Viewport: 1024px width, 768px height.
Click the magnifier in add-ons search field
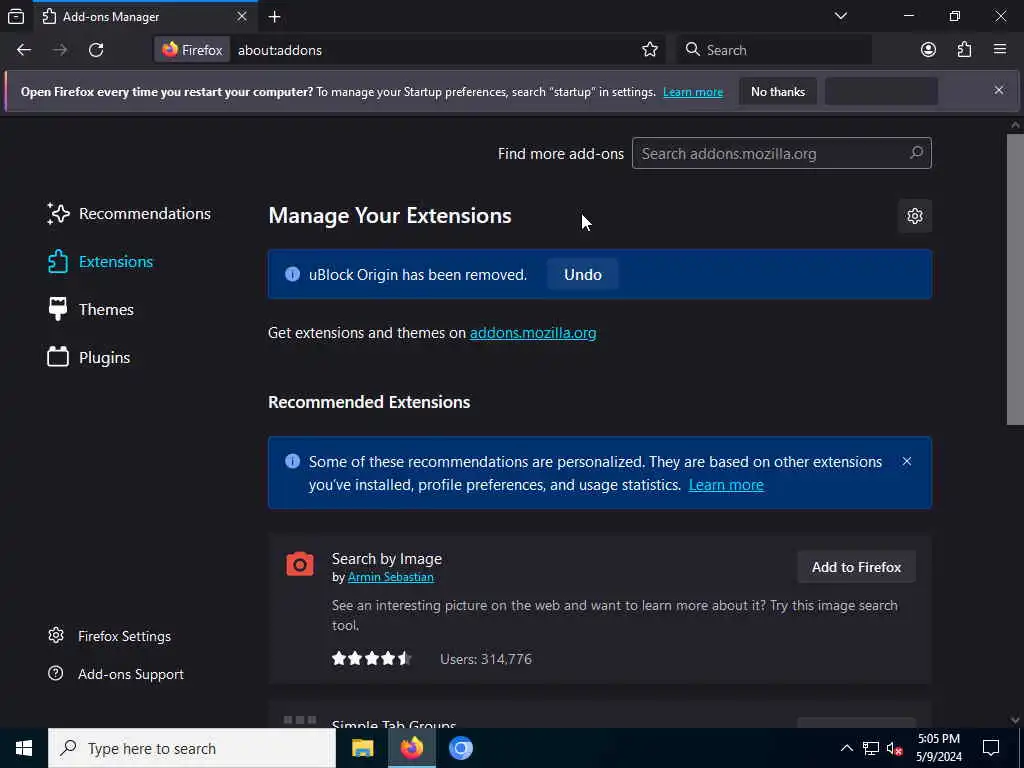click(916, 153)
